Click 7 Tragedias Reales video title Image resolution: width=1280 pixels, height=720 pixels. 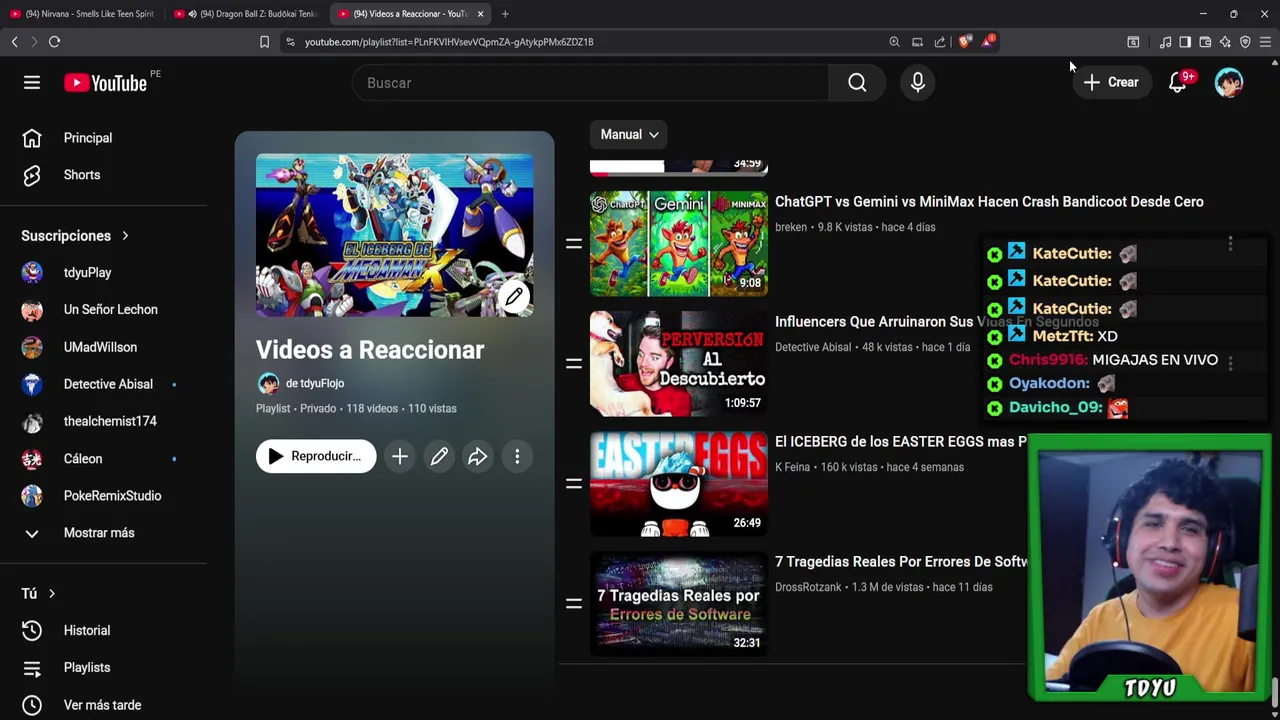point(901,562)
